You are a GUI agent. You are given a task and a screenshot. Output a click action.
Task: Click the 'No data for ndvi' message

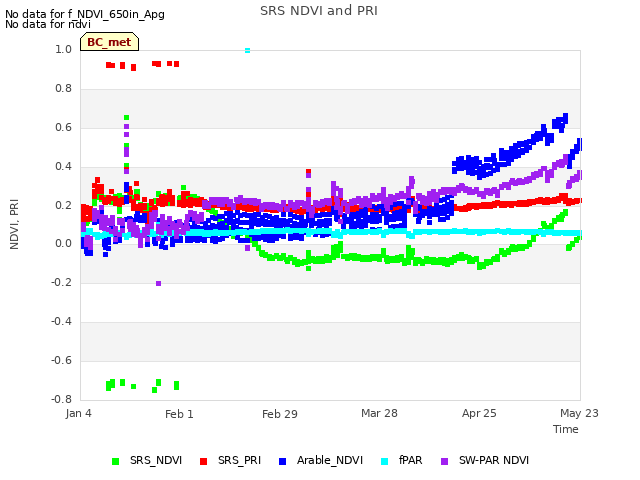click(48, 24)
